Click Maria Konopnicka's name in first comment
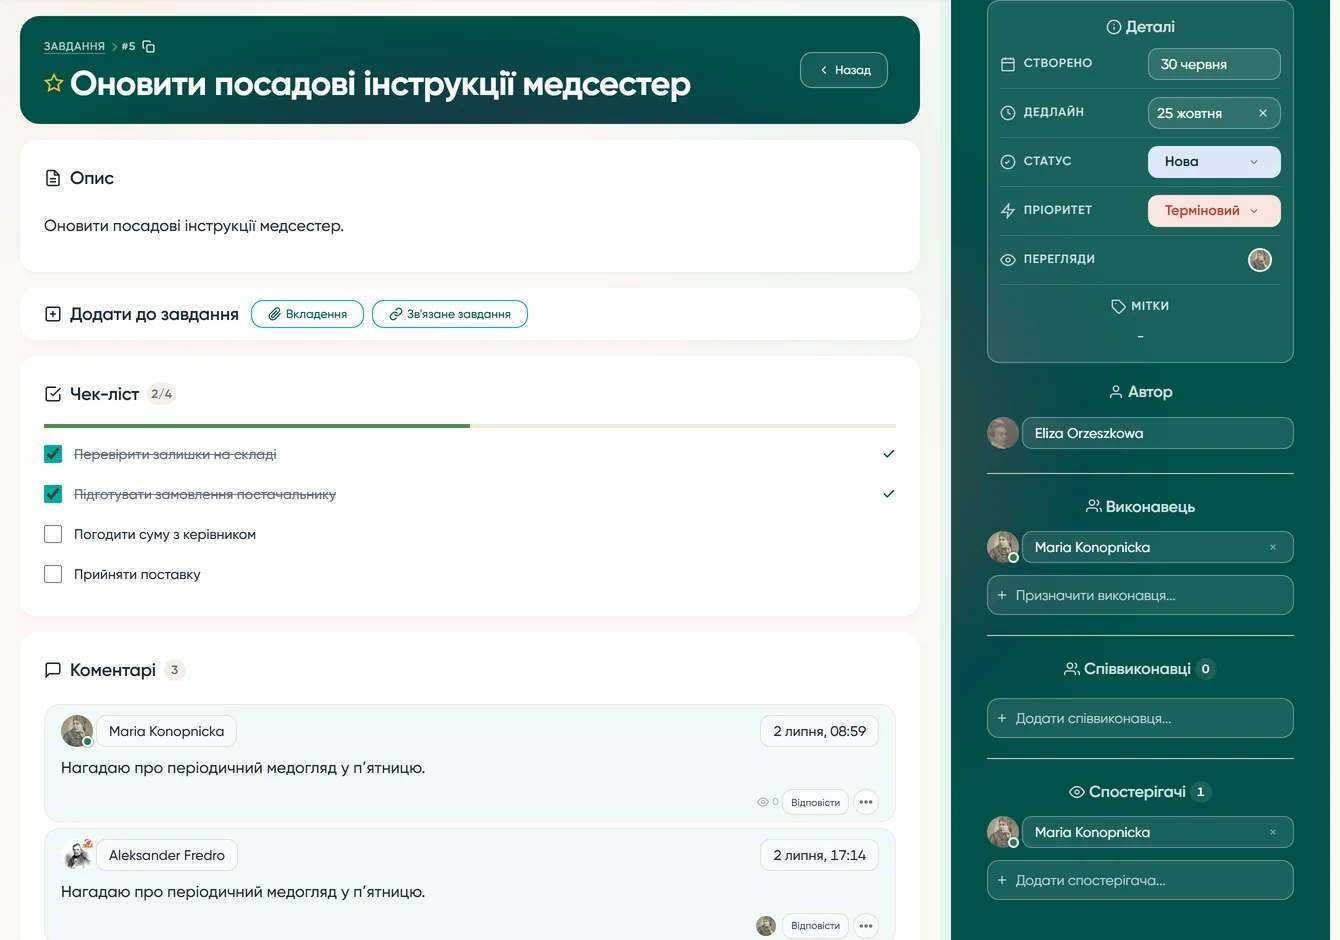 point(167,731)
